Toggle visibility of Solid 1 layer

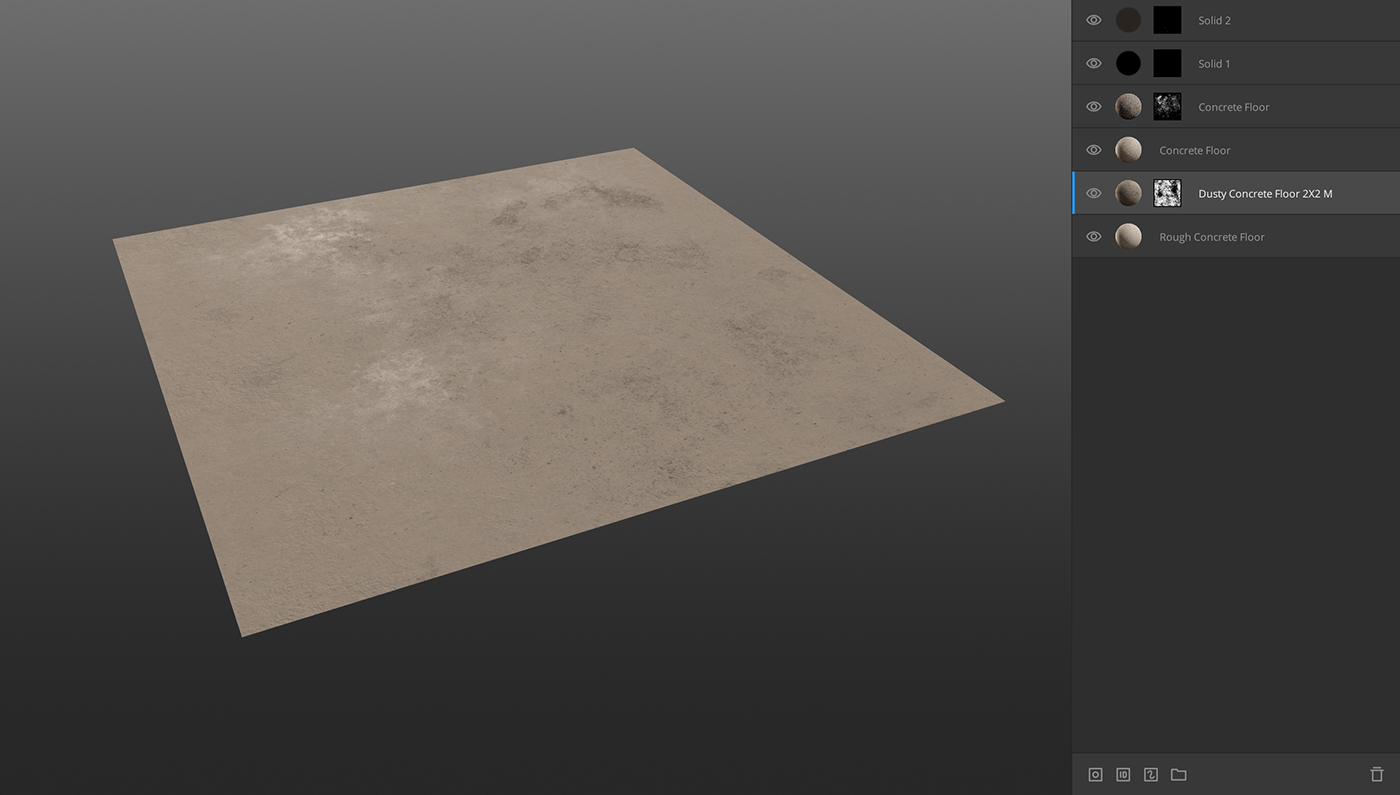1094,64
